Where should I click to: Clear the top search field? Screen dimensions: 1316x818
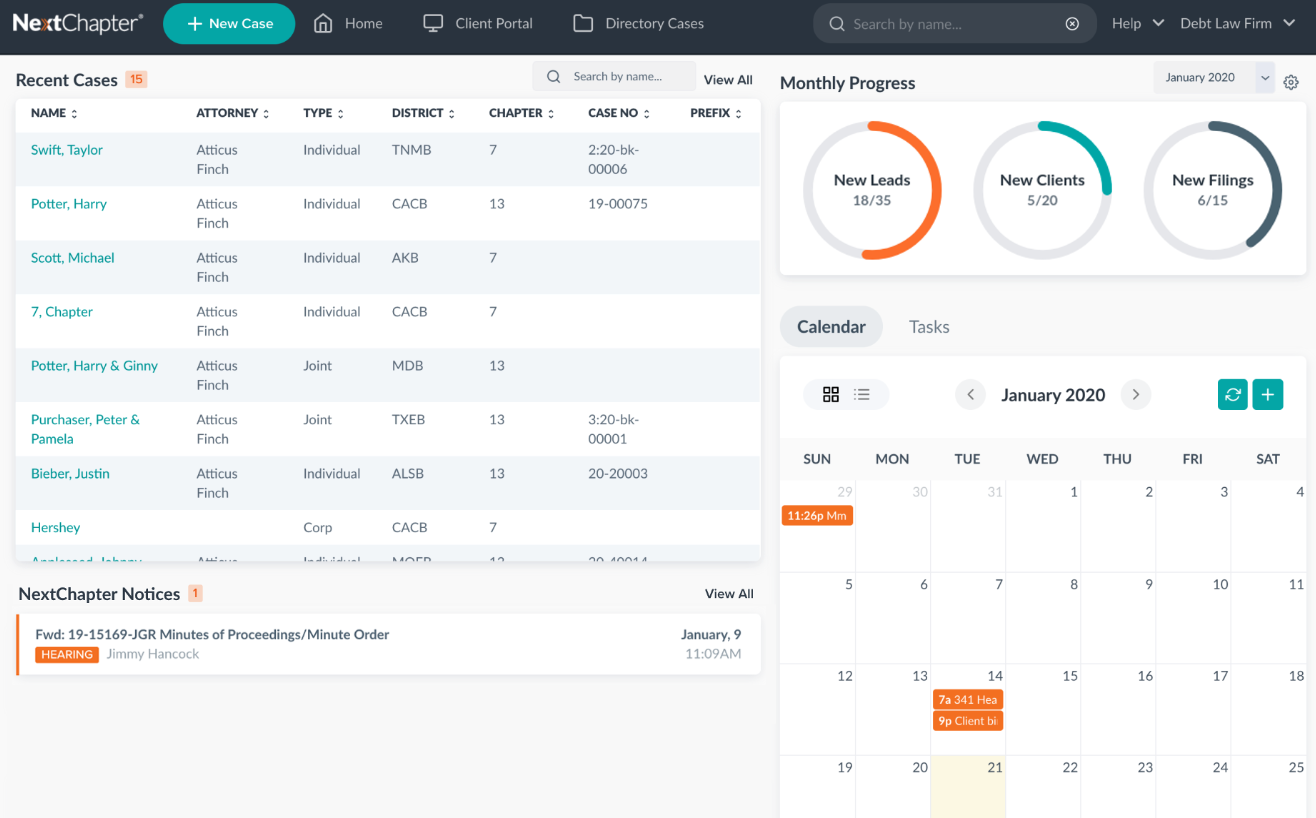[1072, 24]
